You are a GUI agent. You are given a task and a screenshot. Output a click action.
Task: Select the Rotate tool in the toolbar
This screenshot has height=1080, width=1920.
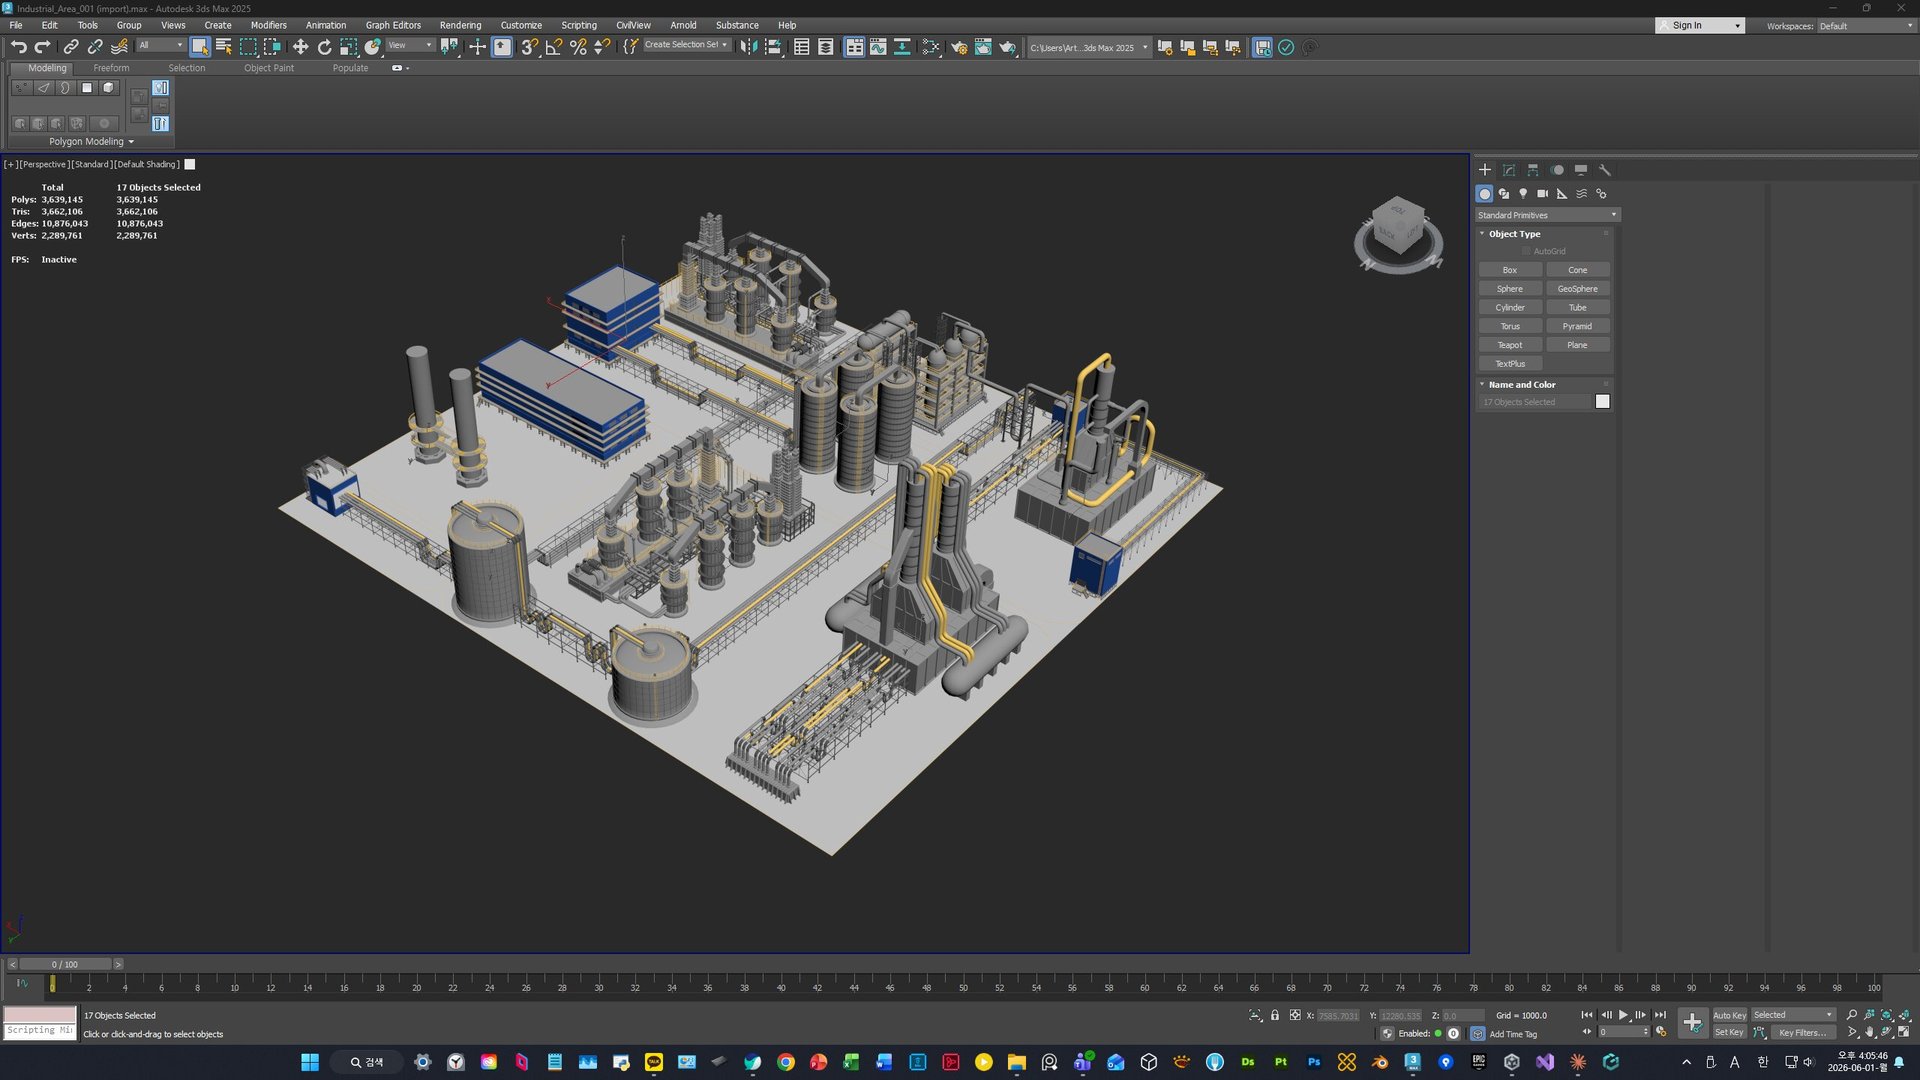point(324,47)
